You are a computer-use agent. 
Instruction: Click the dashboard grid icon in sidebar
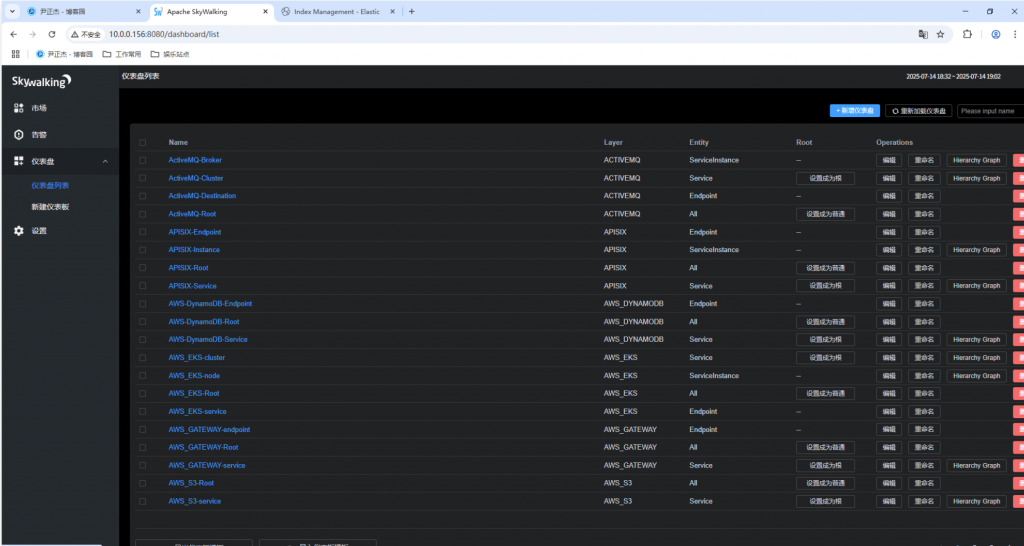(x=18, y=161)
